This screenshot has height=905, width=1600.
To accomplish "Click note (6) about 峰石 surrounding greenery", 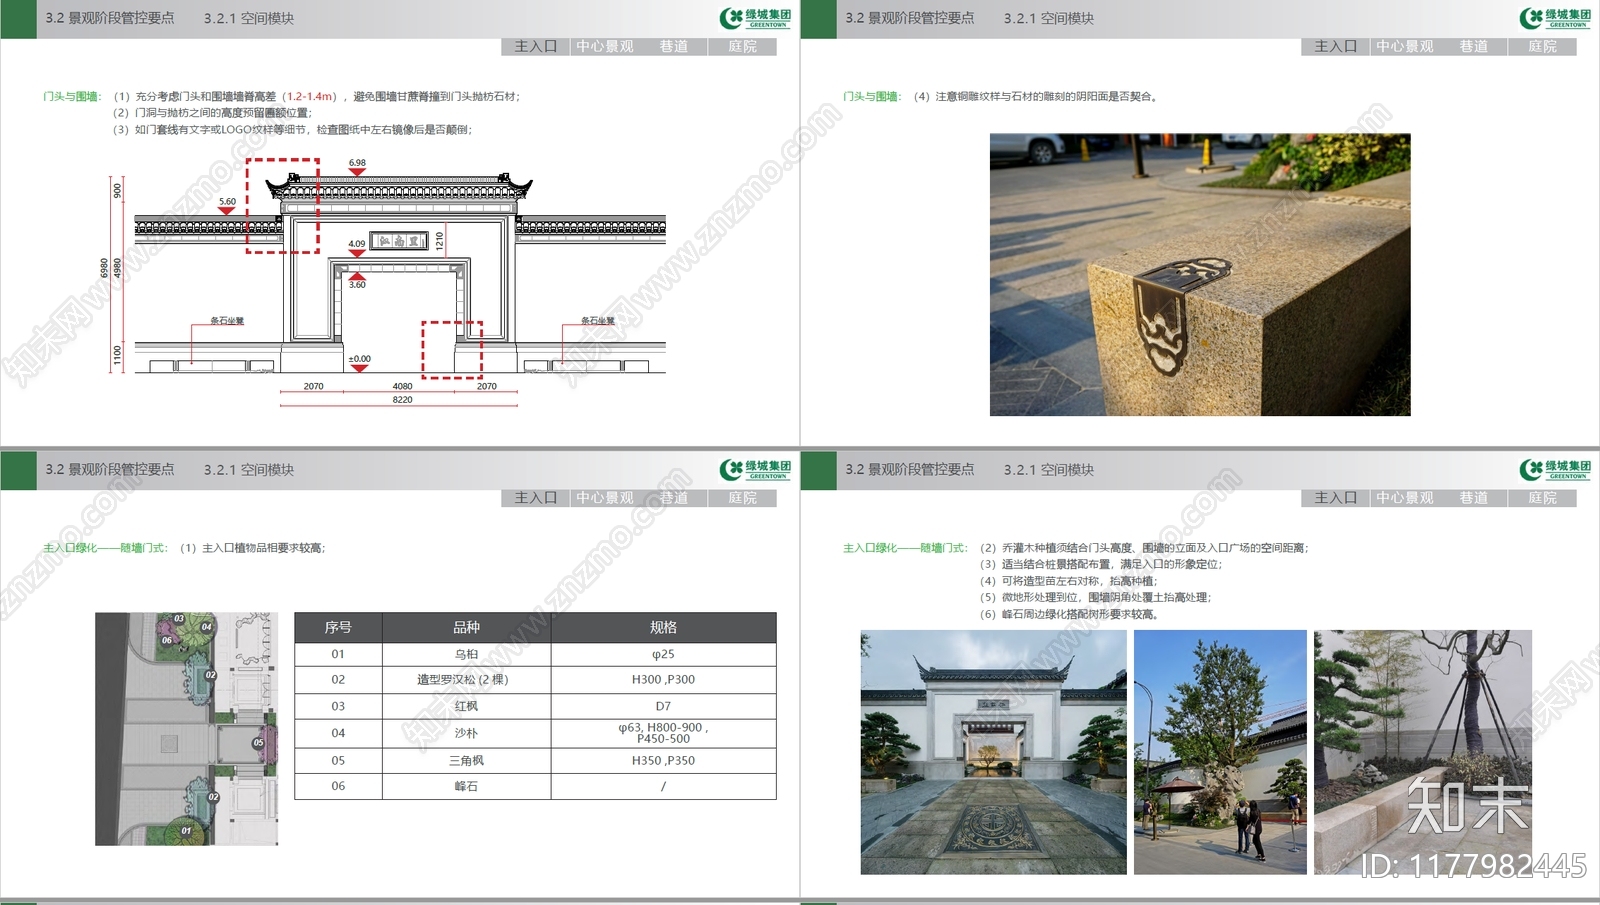I will tap(1072, 614).
